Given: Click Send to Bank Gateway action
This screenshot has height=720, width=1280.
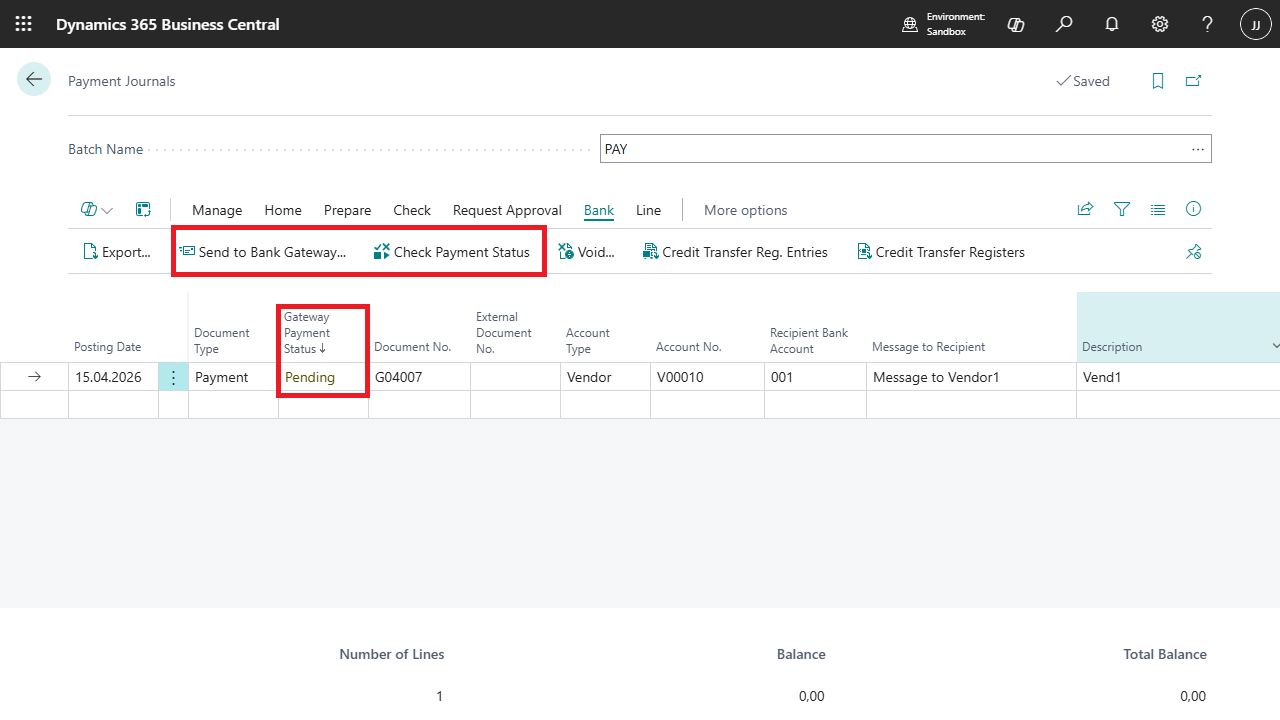Looking at the screenshot, I should (x=265, y=251).
